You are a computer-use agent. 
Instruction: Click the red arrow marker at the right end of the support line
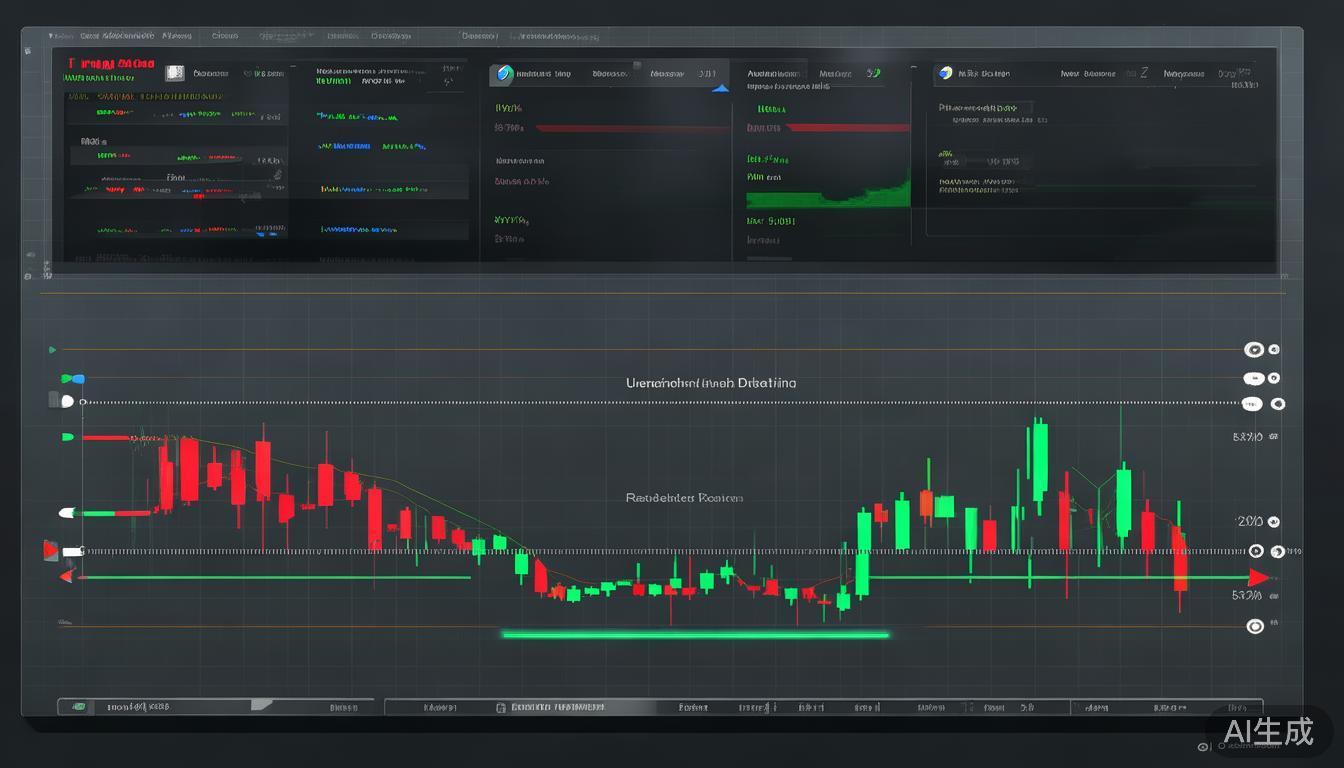tap(1258, 577)
